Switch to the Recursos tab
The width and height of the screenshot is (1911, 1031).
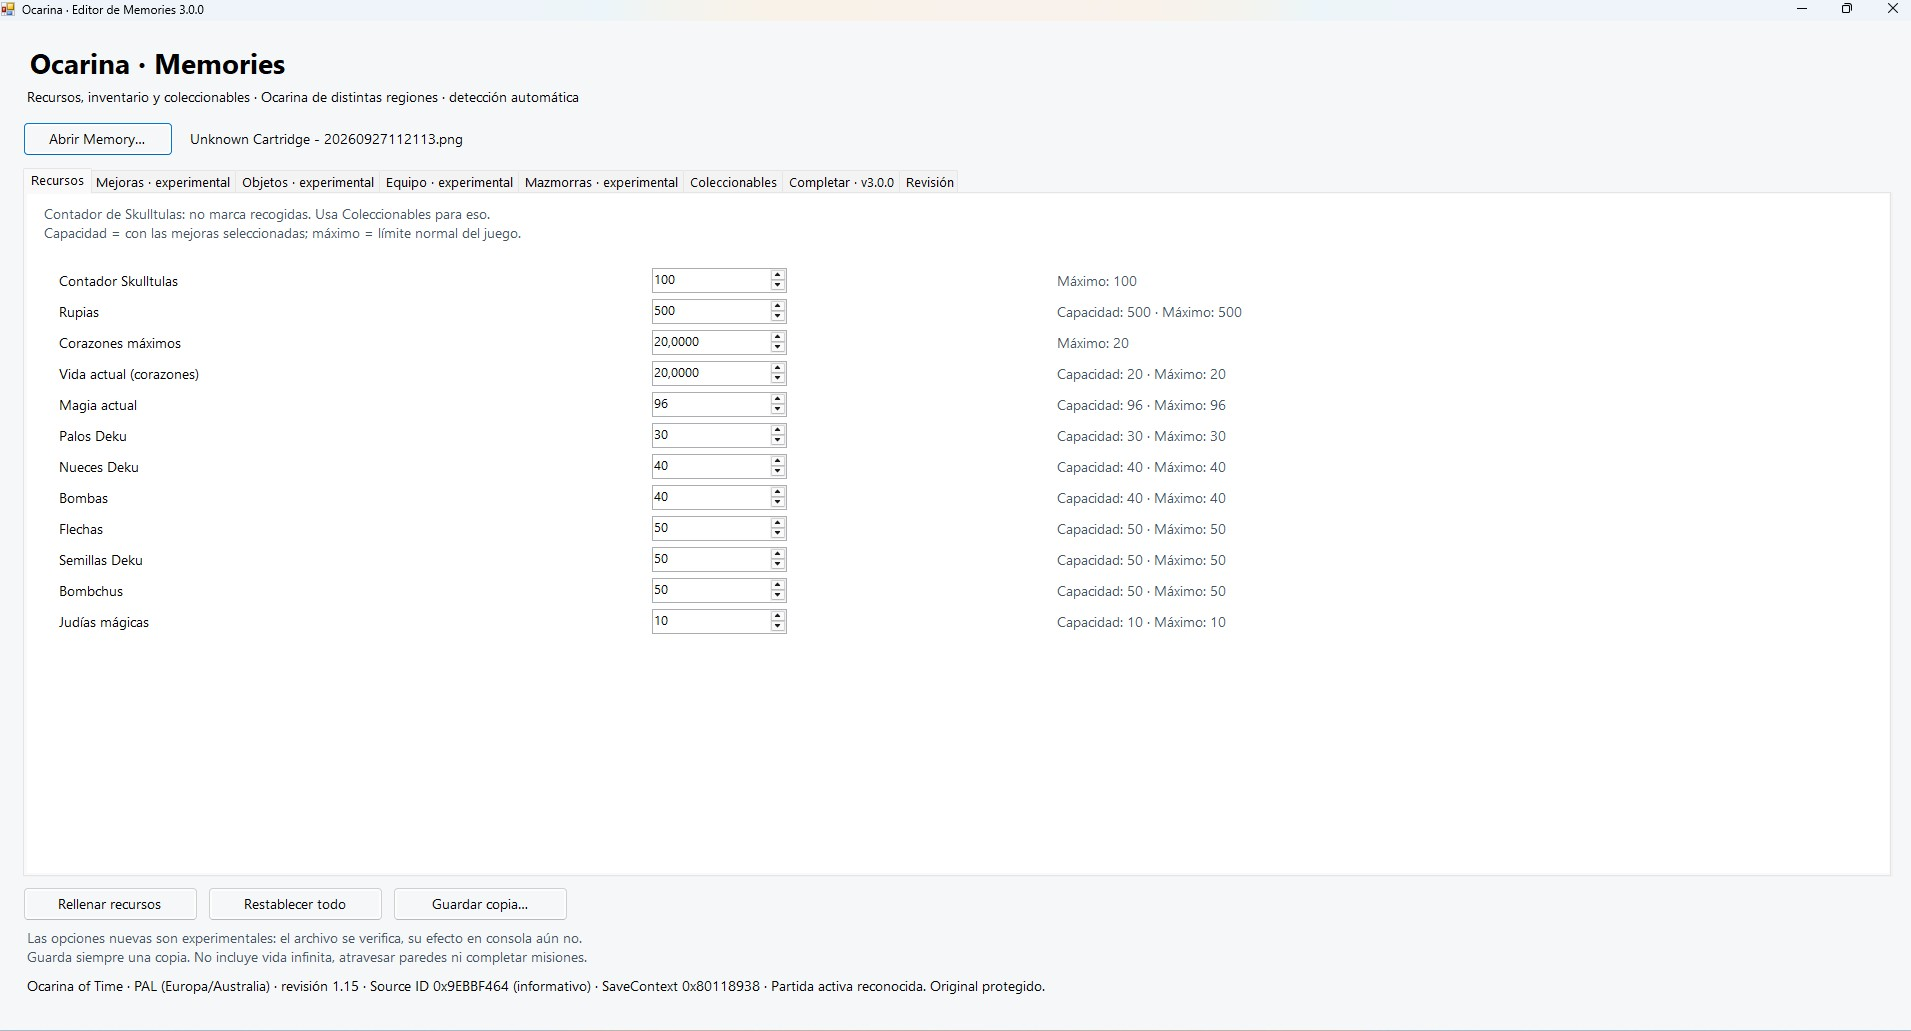click(x=57, y=181)
